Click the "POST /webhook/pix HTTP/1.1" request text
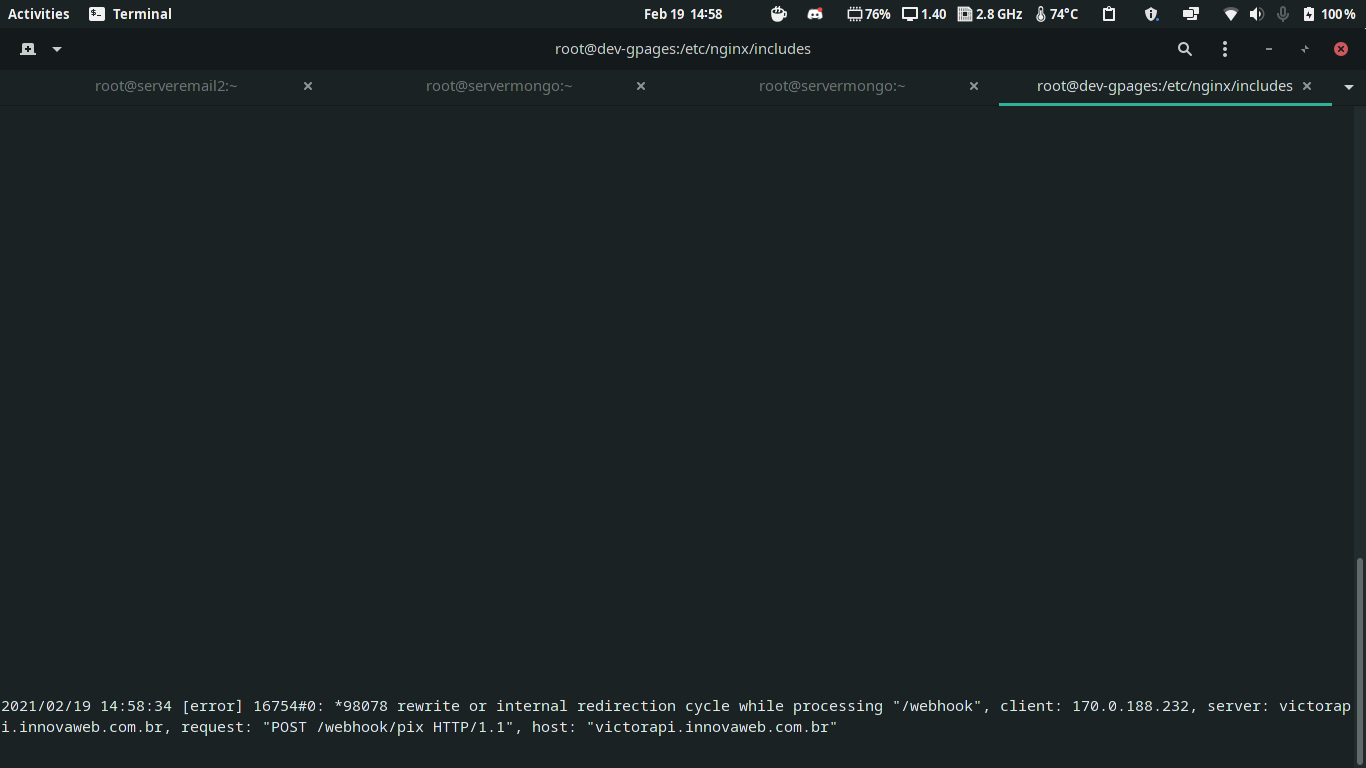The height and width of the screenshot is (768, 1366). click(388, 727)
